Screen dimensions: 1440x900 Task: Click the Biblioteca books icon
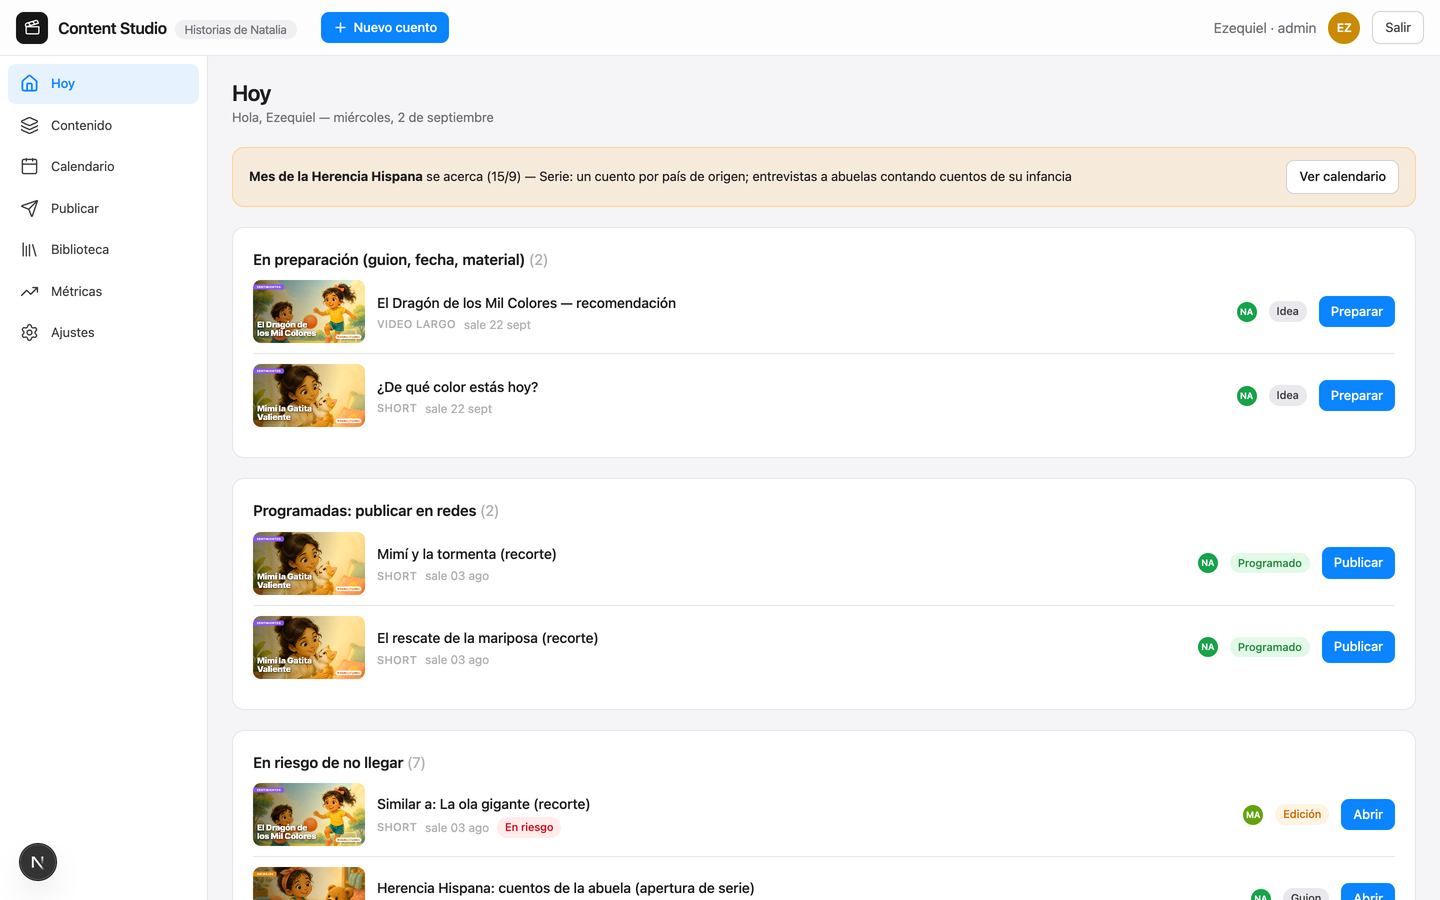[30, 250]
